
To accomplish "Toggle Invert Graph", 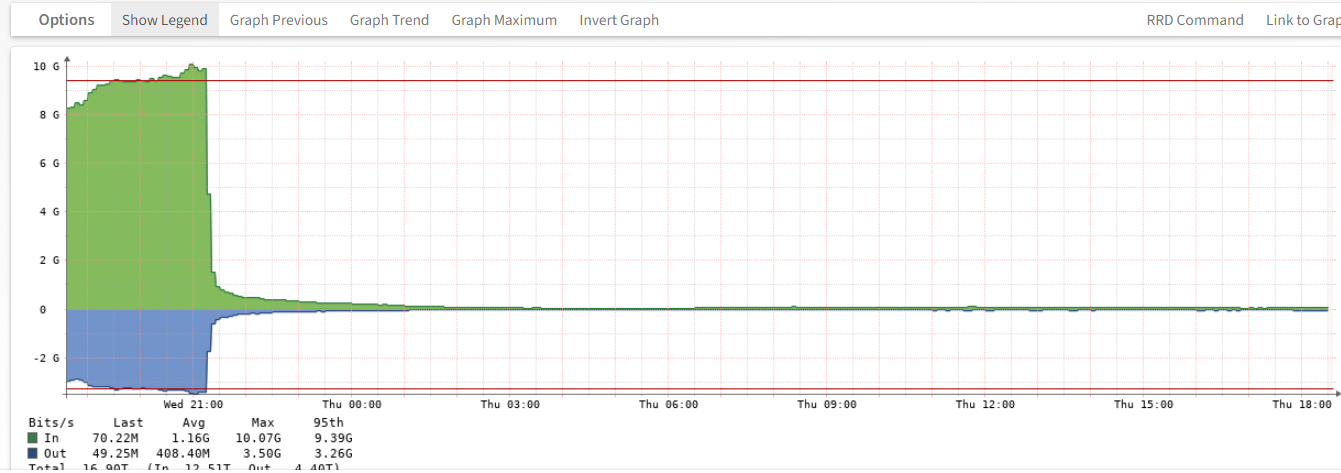I will click(x=619, y=20).
